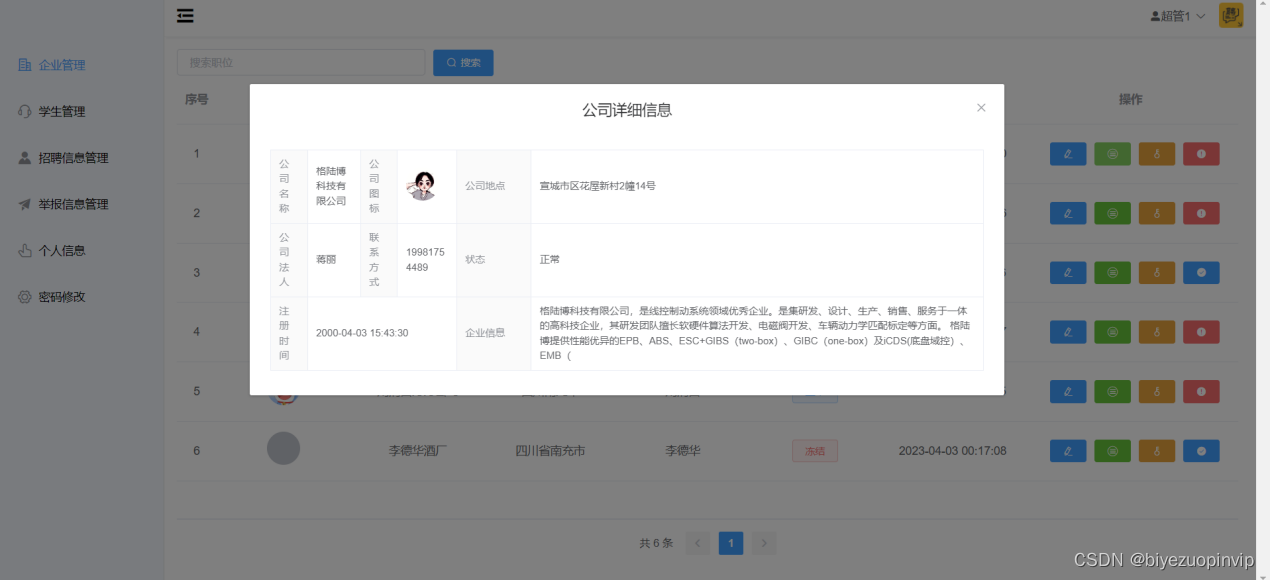Click the blue checkmark icon for 李德华酒厂
This screenshot has height=580, width=1270.
click(1201, 451)
